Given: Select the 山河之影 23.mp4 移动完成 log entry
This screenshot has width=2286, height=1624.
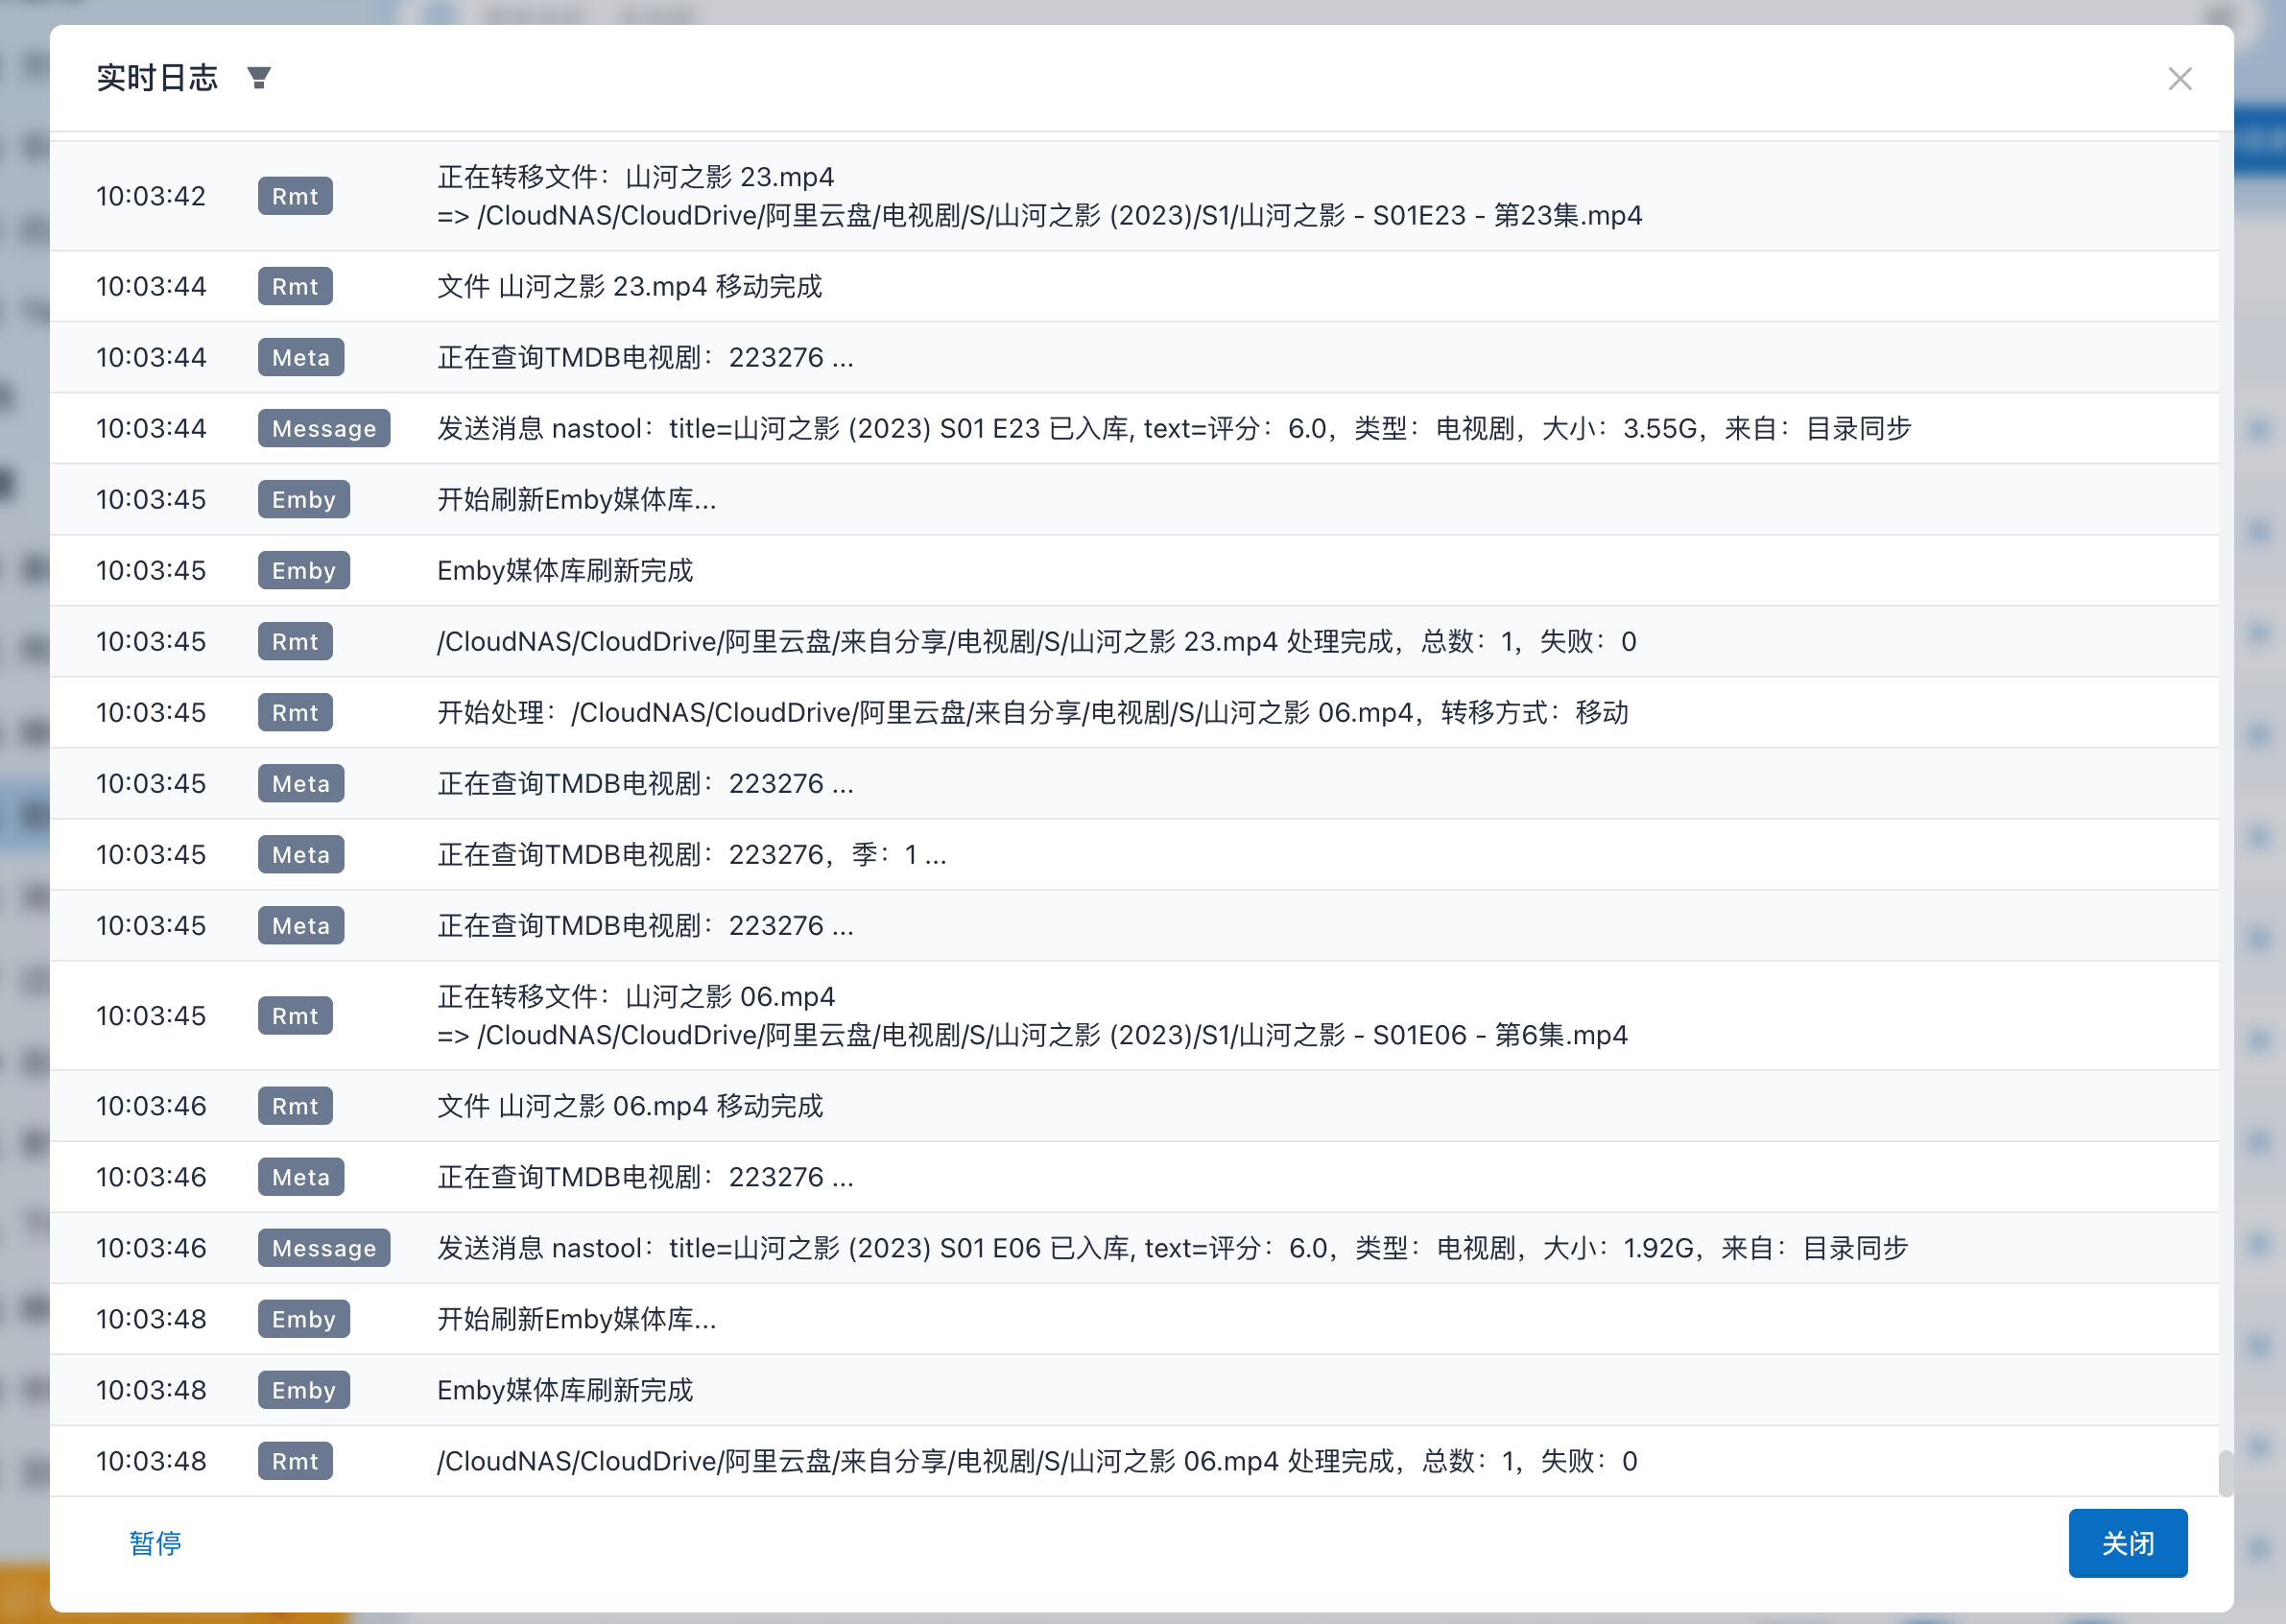Looking at the screenshot, I should tap(629, 286).
